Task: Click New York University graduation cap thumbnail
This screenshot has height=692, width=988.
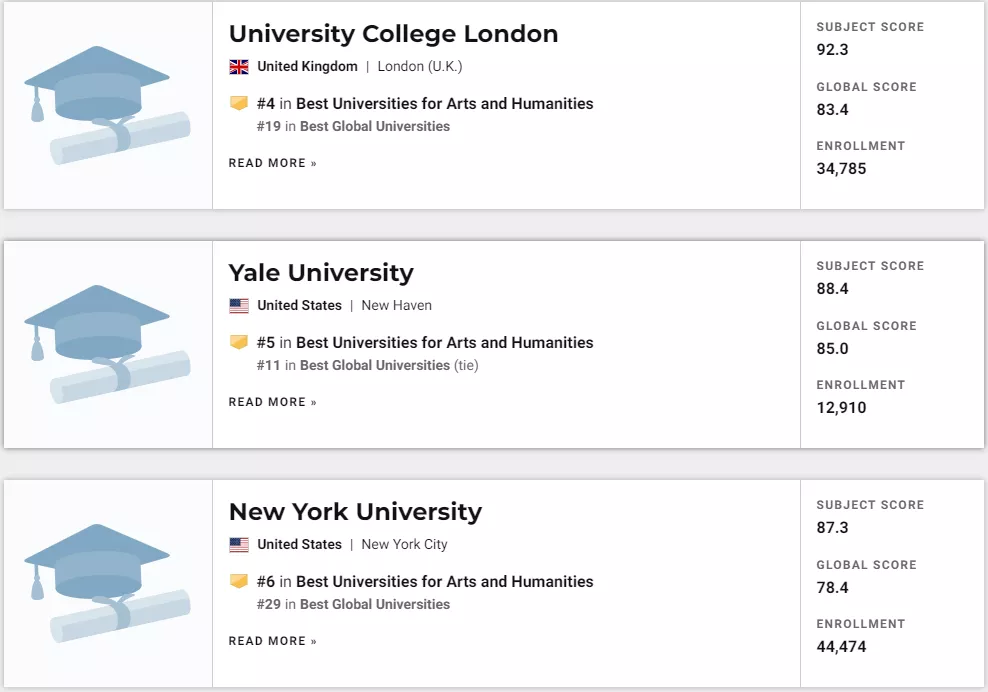Action: tap(108, 583)
